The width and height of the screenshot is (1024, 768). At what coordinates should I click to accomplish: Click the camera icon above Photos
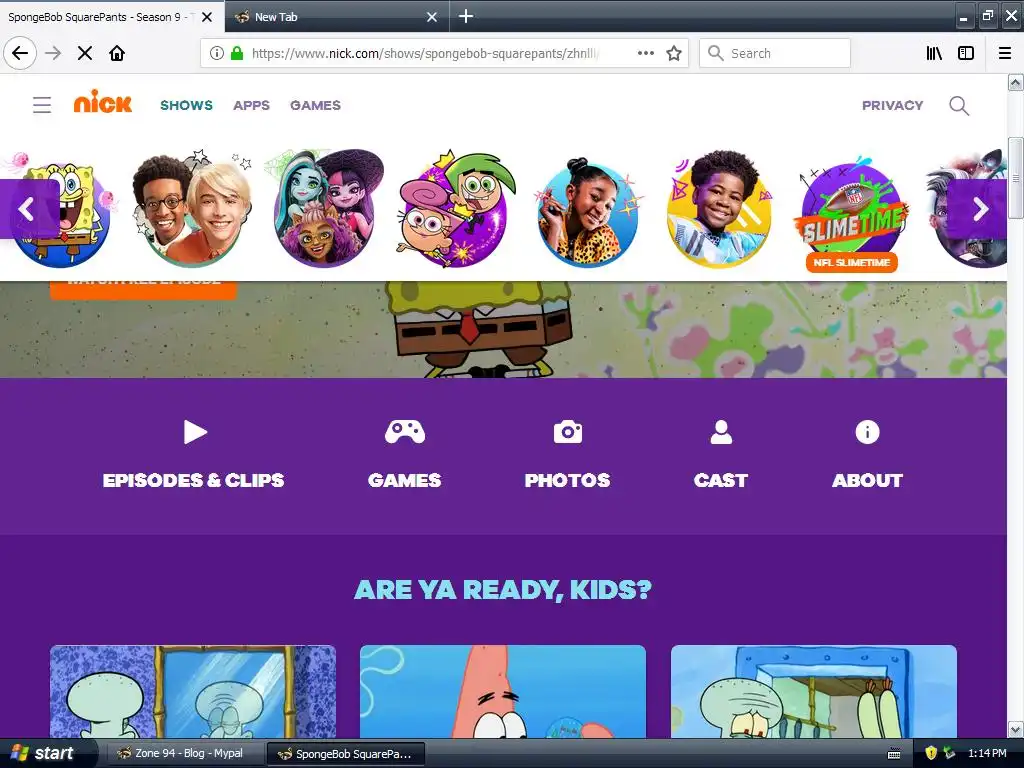pos(568,432)
